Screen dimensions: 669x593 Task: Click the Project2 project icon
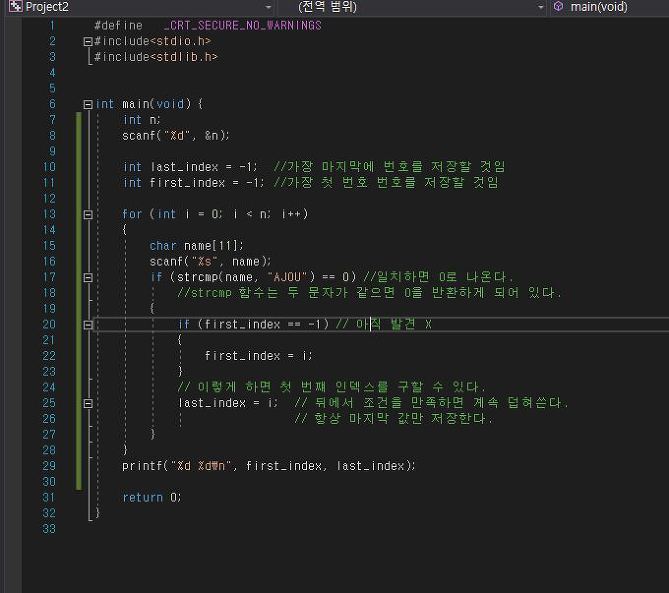pos(15,6)
